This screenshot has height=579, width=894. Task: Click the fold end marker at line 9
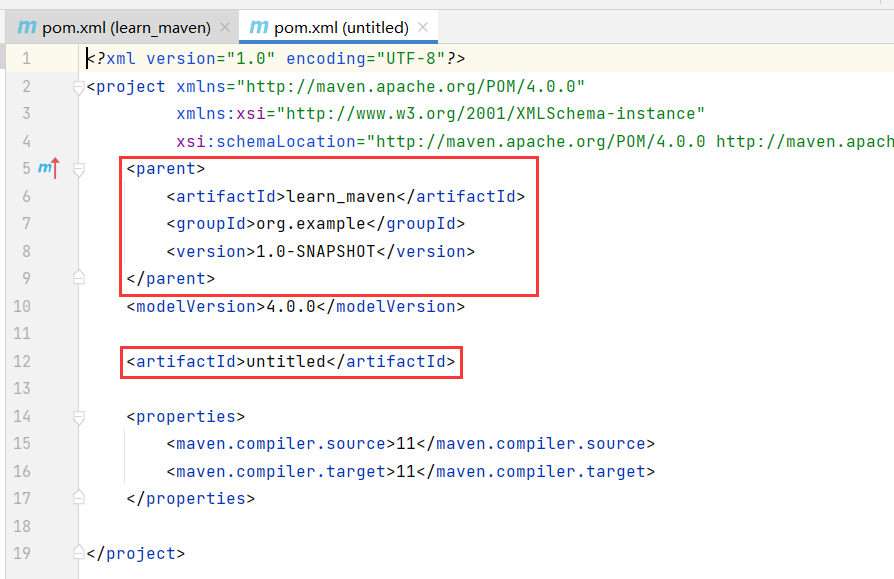point(79,278)
